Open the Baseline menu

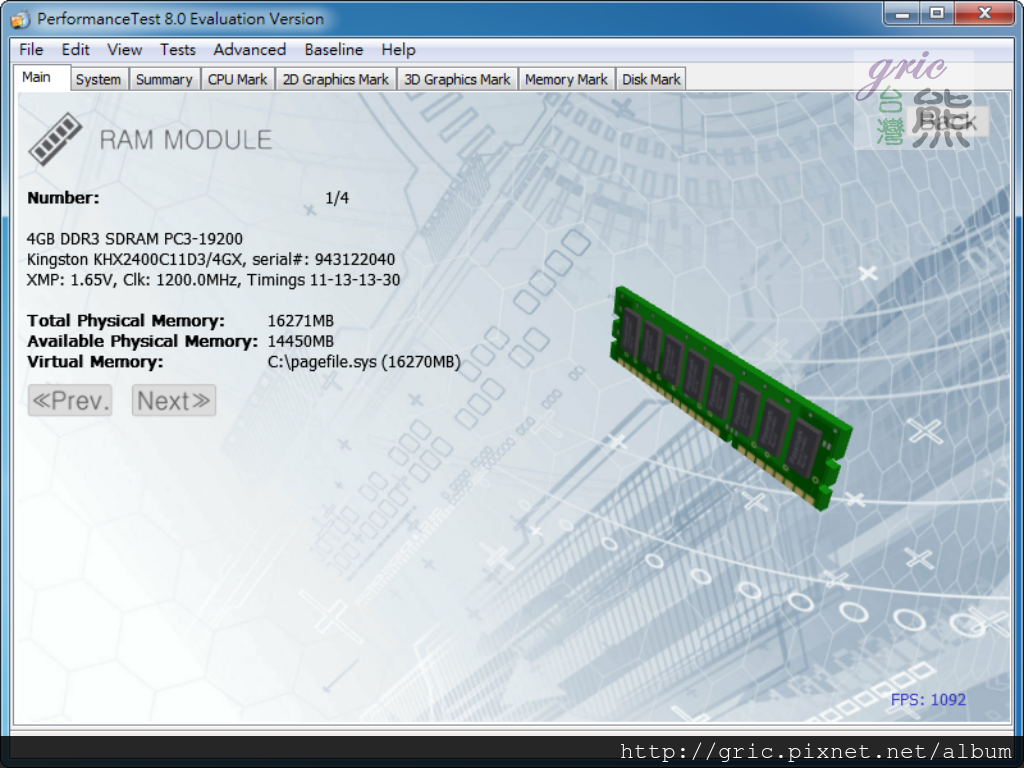333,50
